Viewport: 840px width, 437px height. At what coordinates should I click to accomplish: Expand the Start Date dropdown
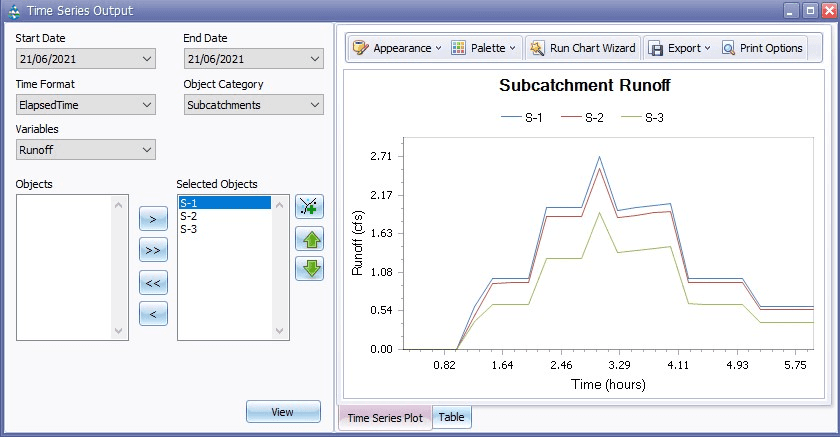click(x=148, y=60)
